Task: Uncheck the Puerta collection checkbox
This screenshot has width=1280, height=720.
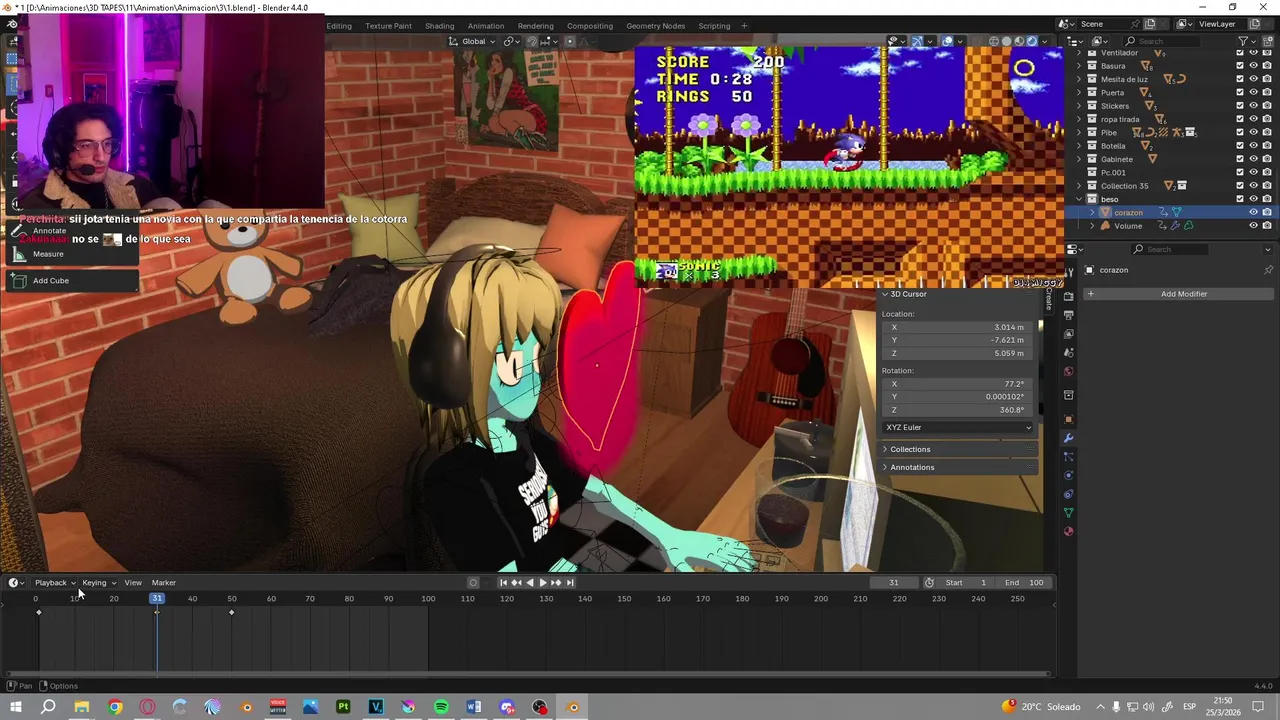Action: point(1240,92)
